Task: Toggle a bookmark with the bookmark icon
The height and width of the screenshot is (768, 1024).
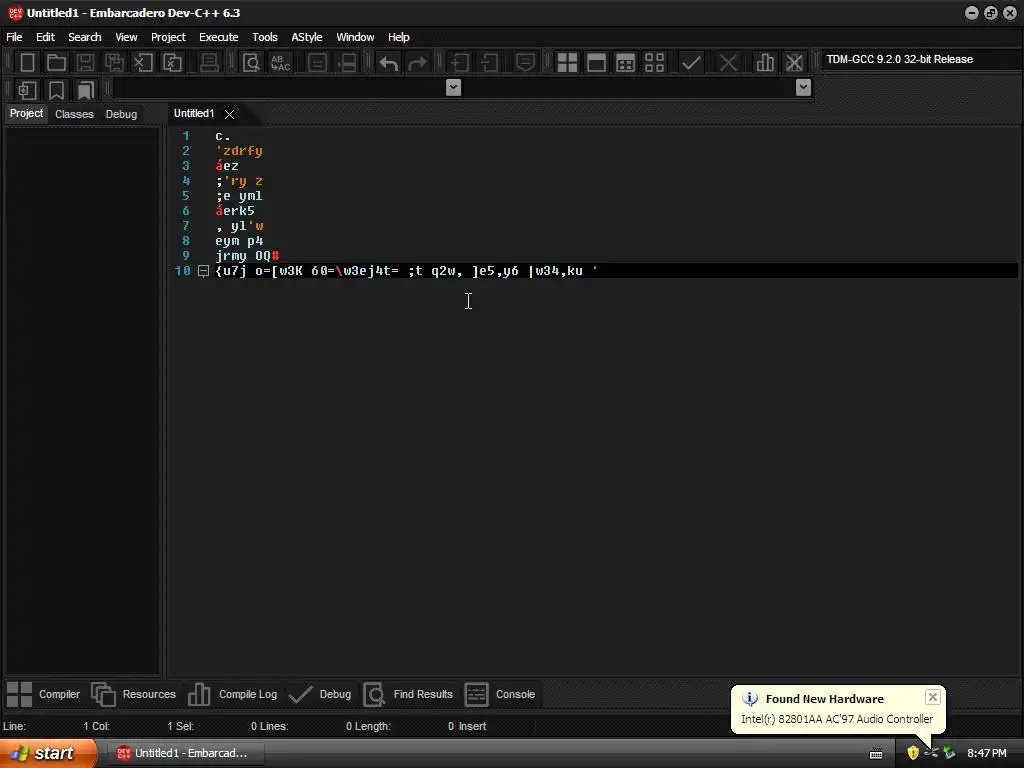Action: tap(57, 90)
